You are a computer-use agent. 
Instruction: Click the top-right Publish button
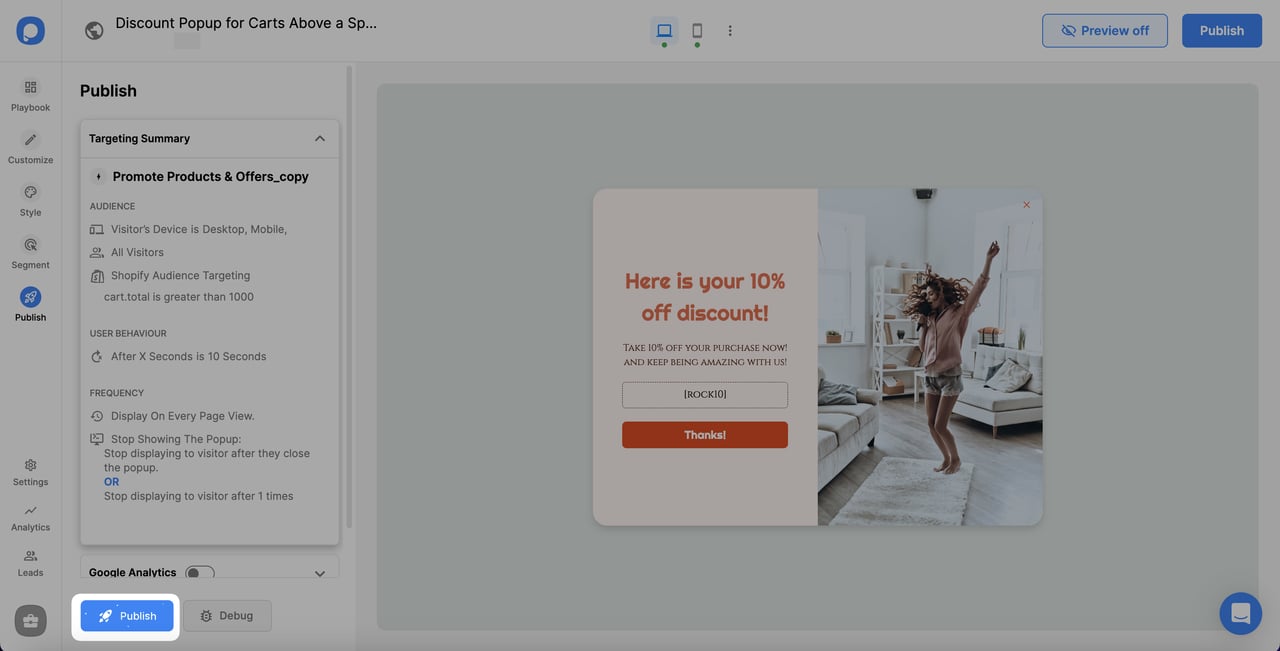(x=1222, y=30)
